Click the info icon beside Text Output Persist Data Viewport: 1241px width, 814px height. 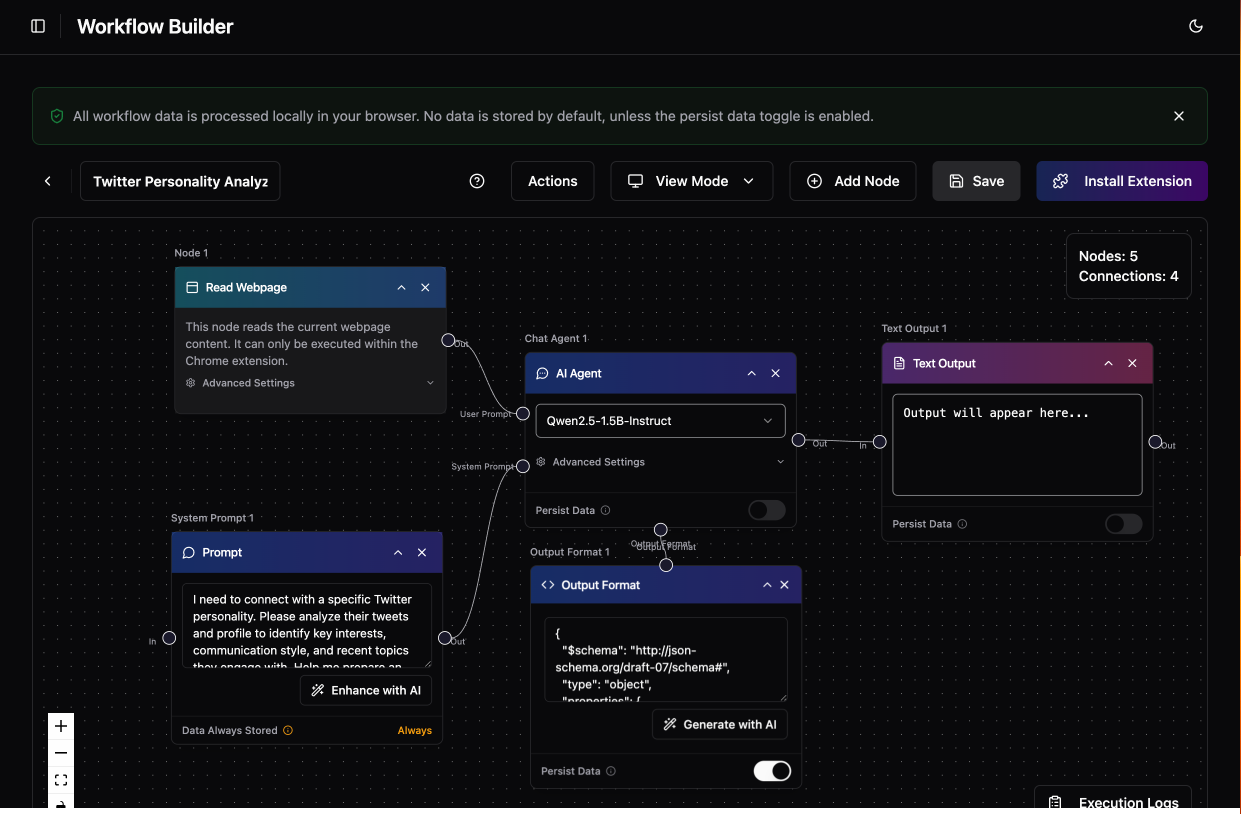point(962,524)
